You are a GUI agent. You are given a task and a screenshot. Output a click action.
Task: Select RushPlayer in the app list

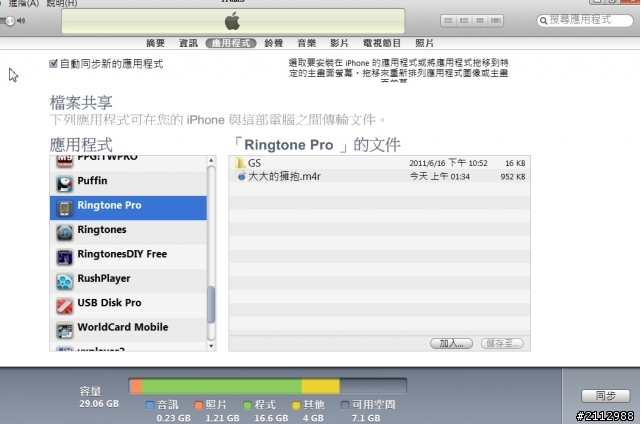pyautogui.click(x=128, y=281)
